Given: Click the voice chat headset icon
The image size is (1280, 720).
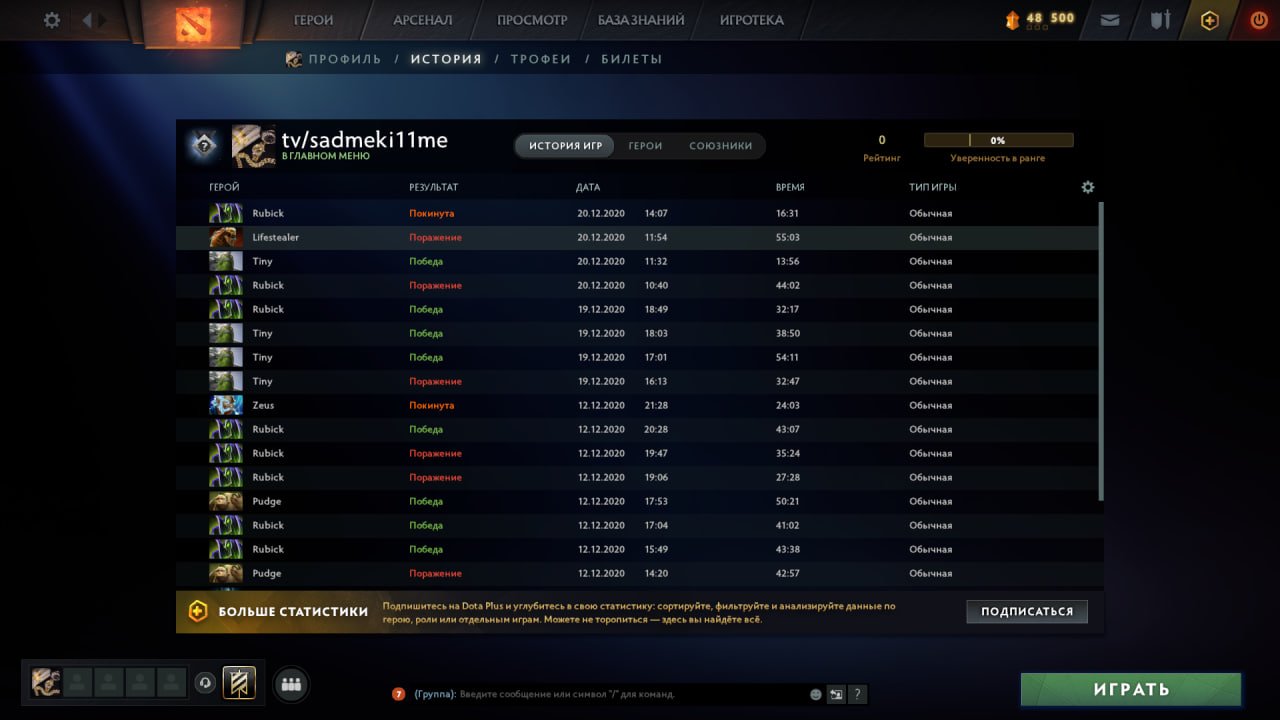Looking at the screenshot, I should pyautogui.click(x=205, y=683).
